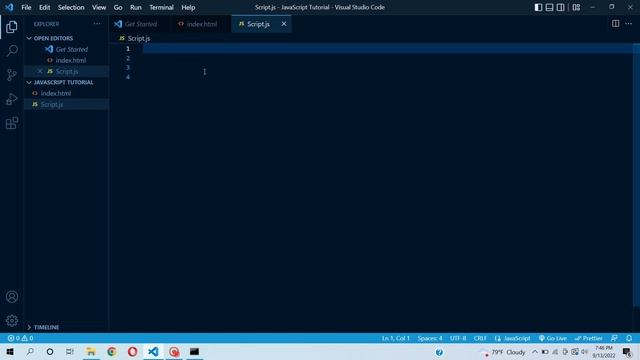Open the View menu
640x360 pixels.
[99, 7]
